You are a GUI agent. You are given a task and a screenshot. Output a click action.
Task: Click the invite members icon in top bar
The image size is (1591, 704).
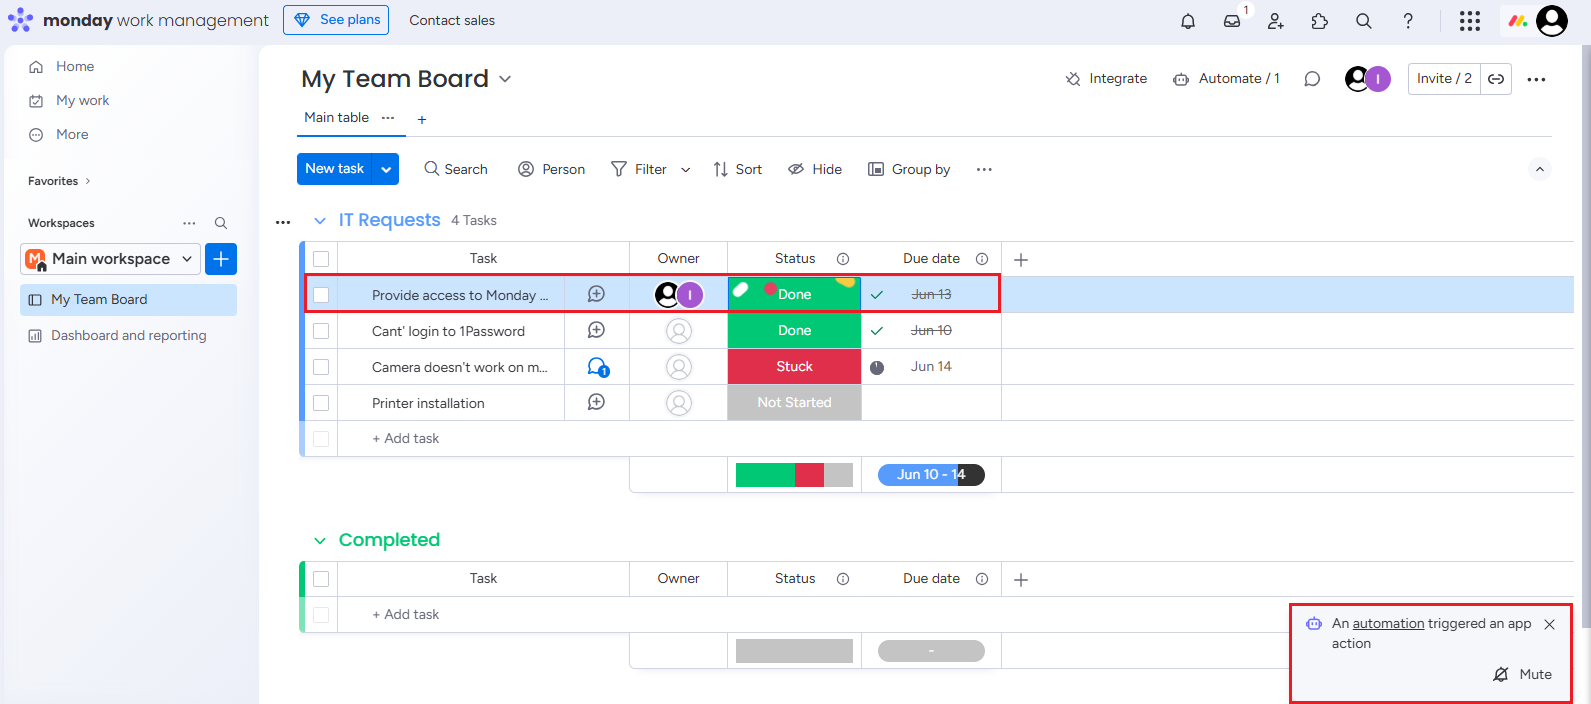tap(1276, 21)
